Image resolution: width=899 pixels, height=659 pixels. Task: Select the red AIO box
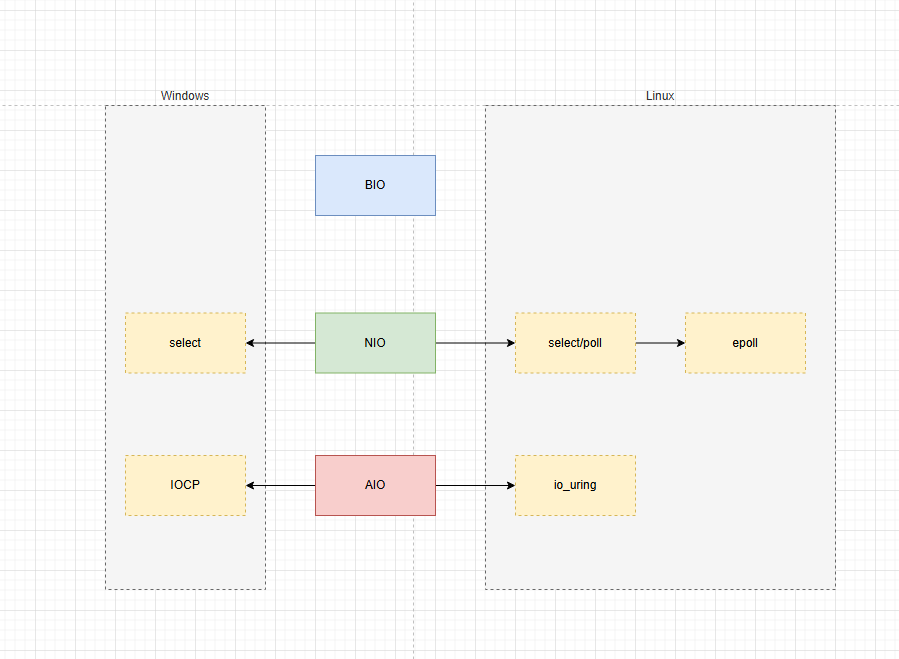(375, 485)
